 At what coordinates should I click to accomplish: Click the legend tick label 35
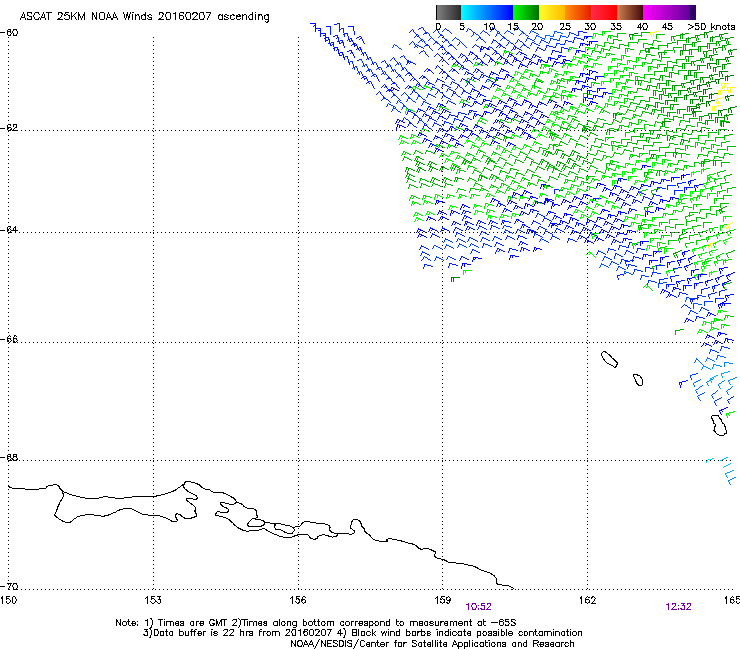[616, 27]
